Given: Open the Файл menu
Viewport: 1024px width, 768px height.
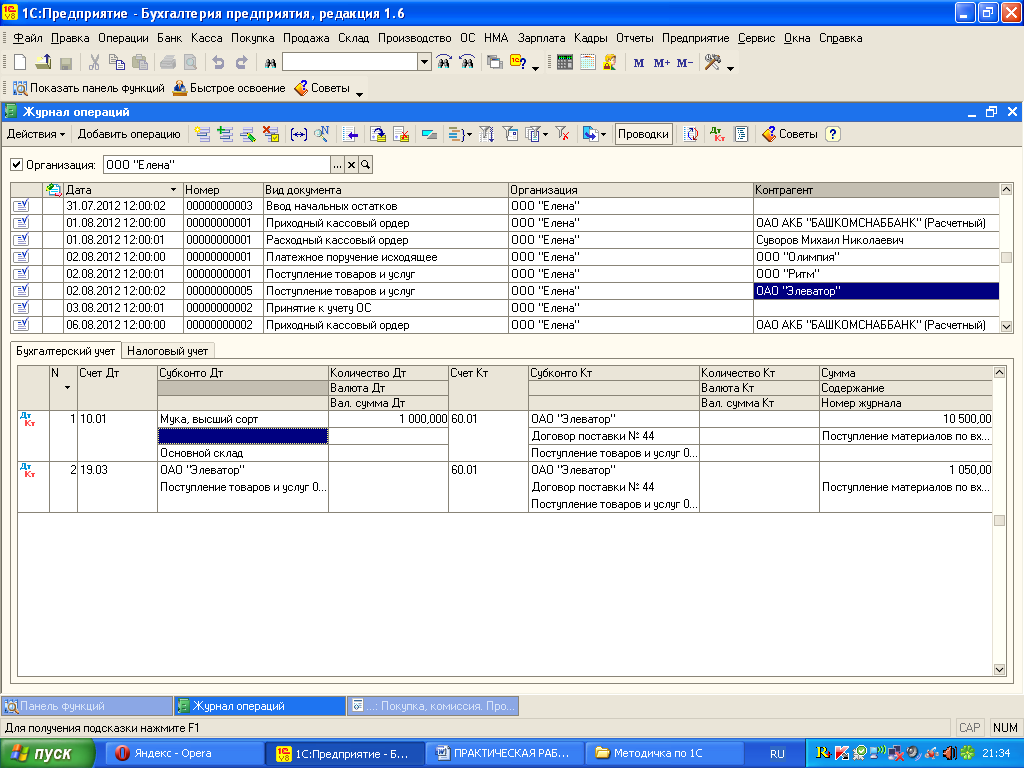Looking at the screenshot, I should [x=28, y=38].
